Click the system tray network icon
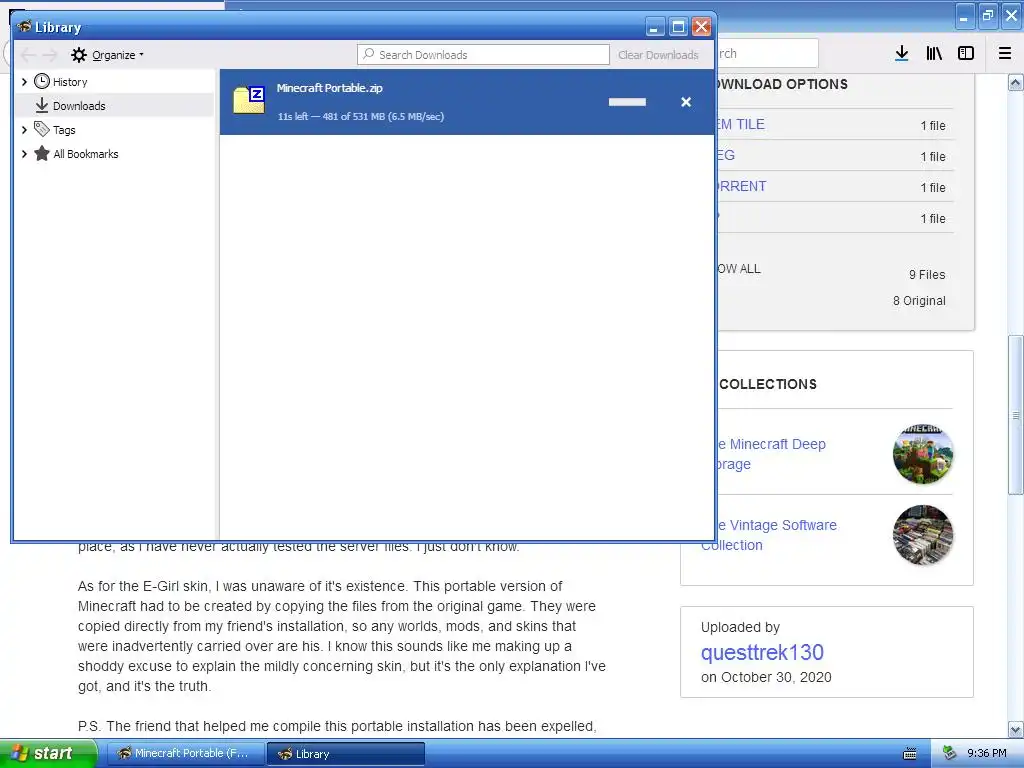The image size is (1024, 768). click(x=950, y=753)
